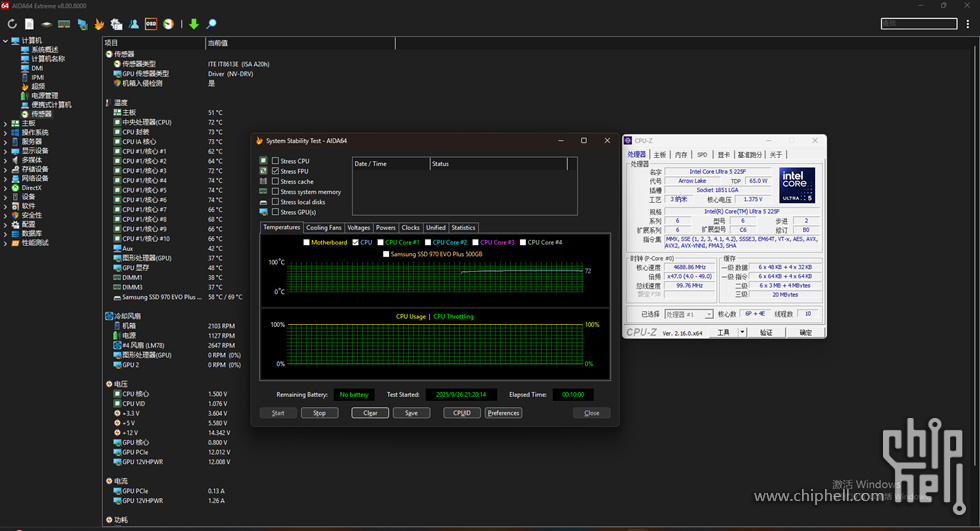The height and width of the screenshot is (531, 980).
Task: Click the 温度 thermometer section icon
Action: click(108, 102)
